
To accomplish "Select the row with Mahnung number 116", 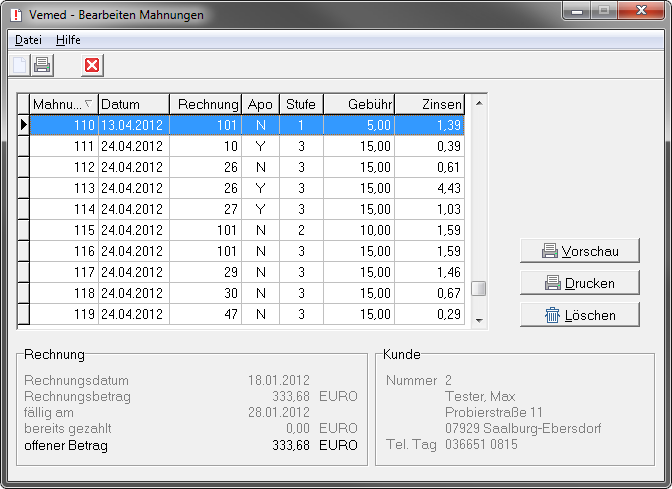I will click(x=247, y=251).
